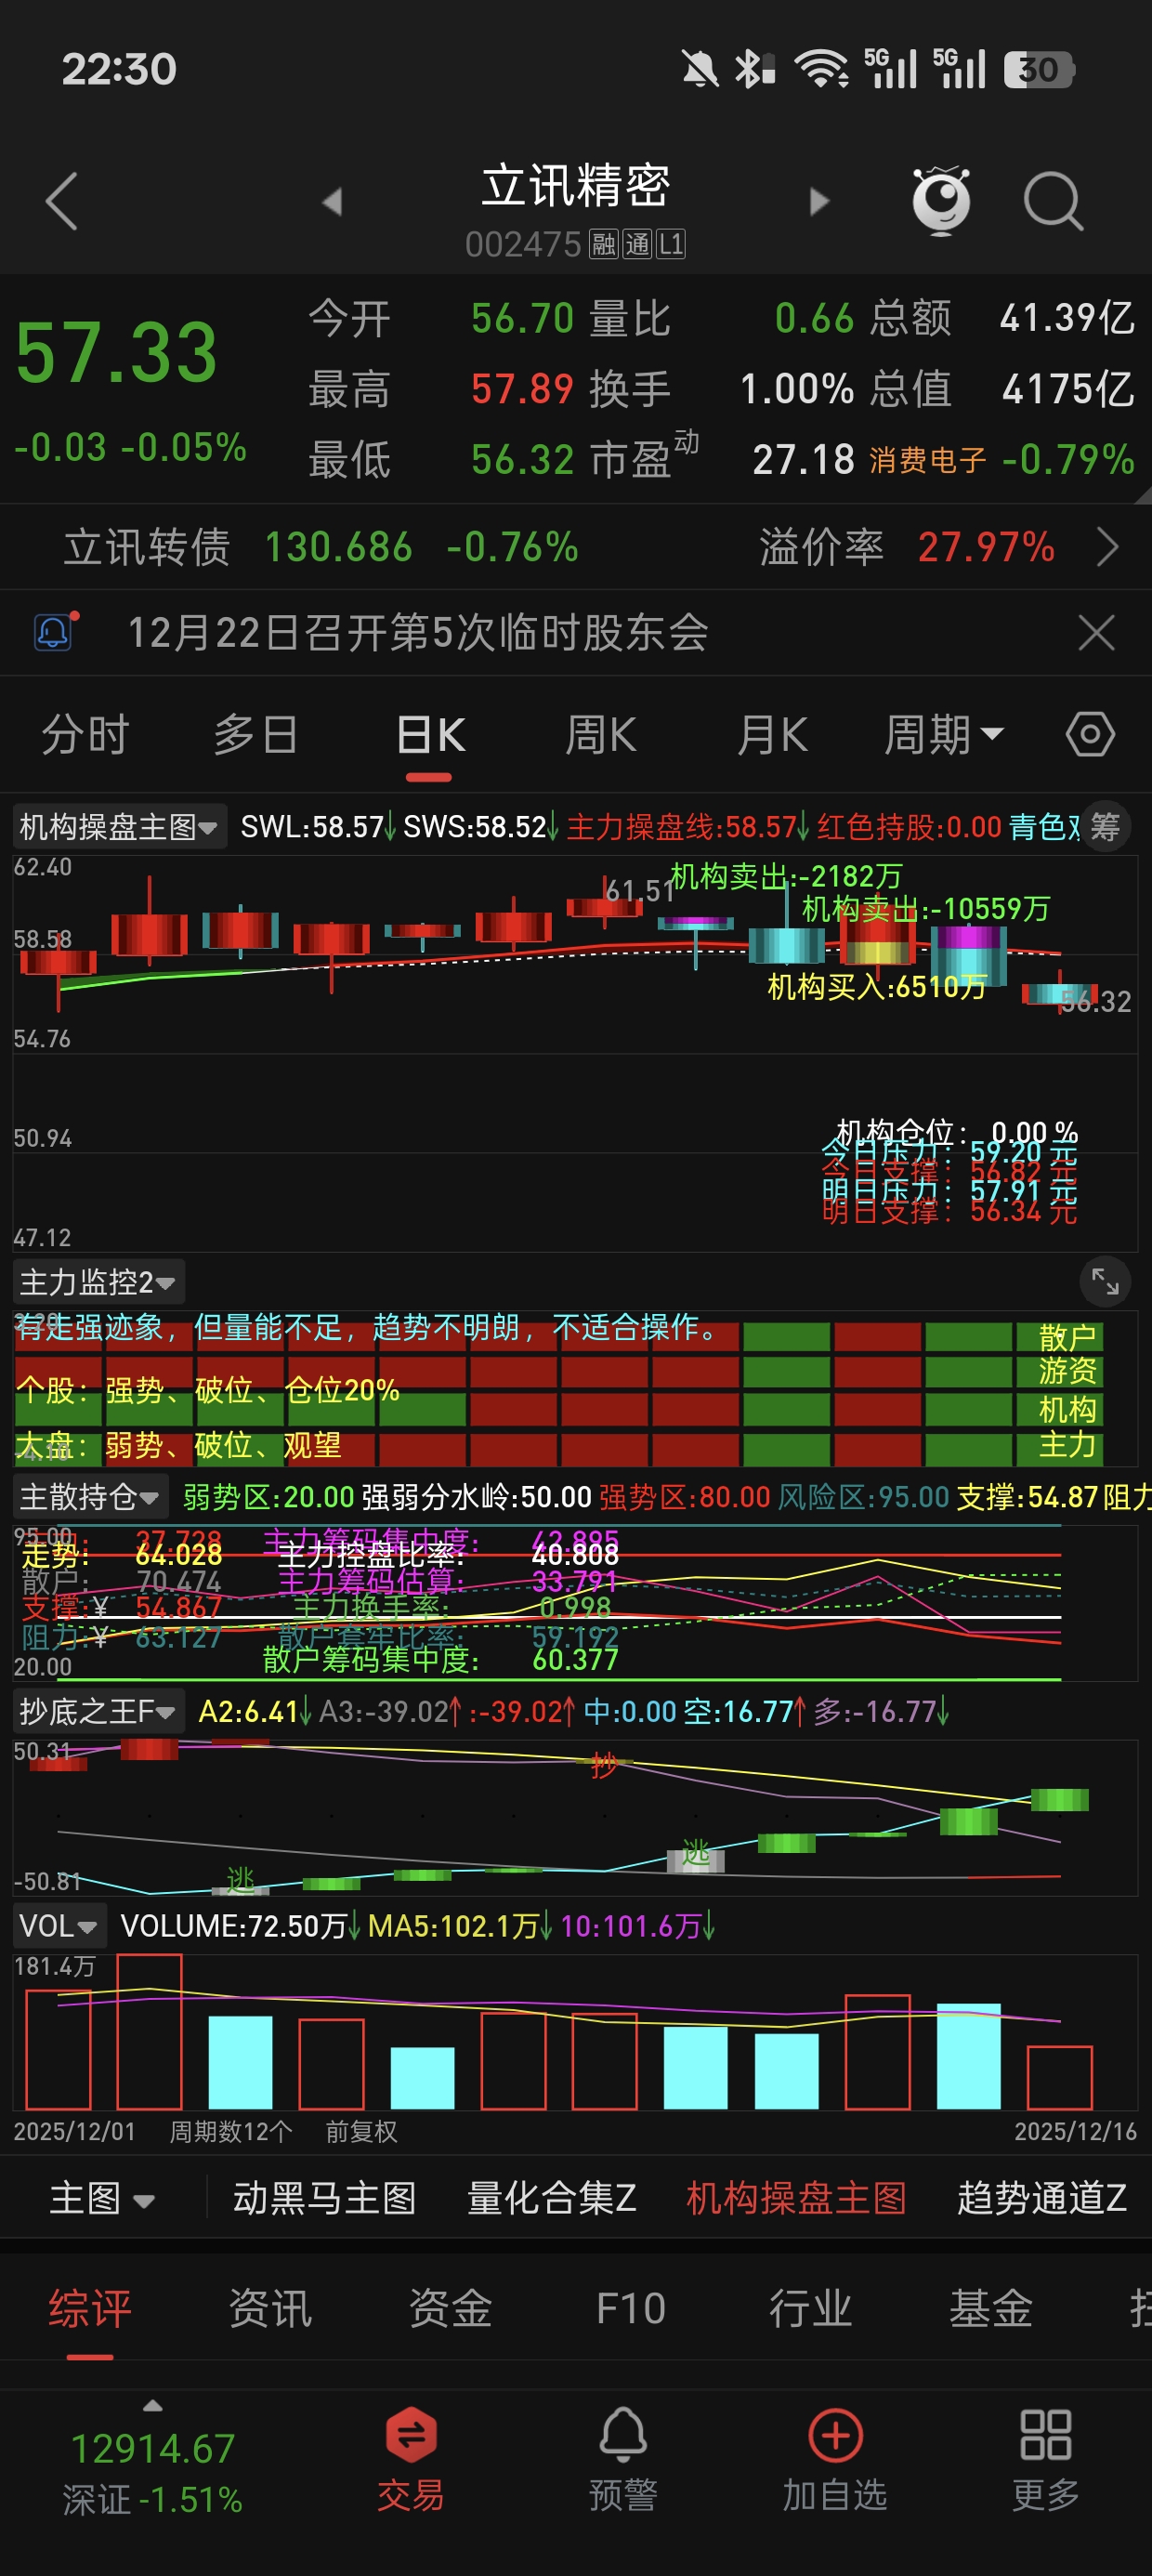Select 量化合集Z indicator
The height and width of the screenshot is (2576, 1152).
click(x=552, y=2198)
